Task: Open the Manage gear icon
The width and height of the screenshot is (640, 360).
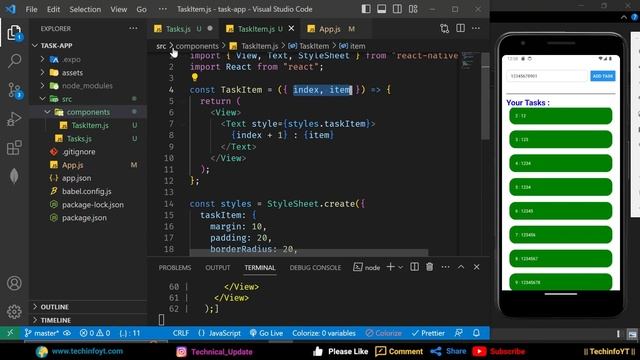Action: 14,312
